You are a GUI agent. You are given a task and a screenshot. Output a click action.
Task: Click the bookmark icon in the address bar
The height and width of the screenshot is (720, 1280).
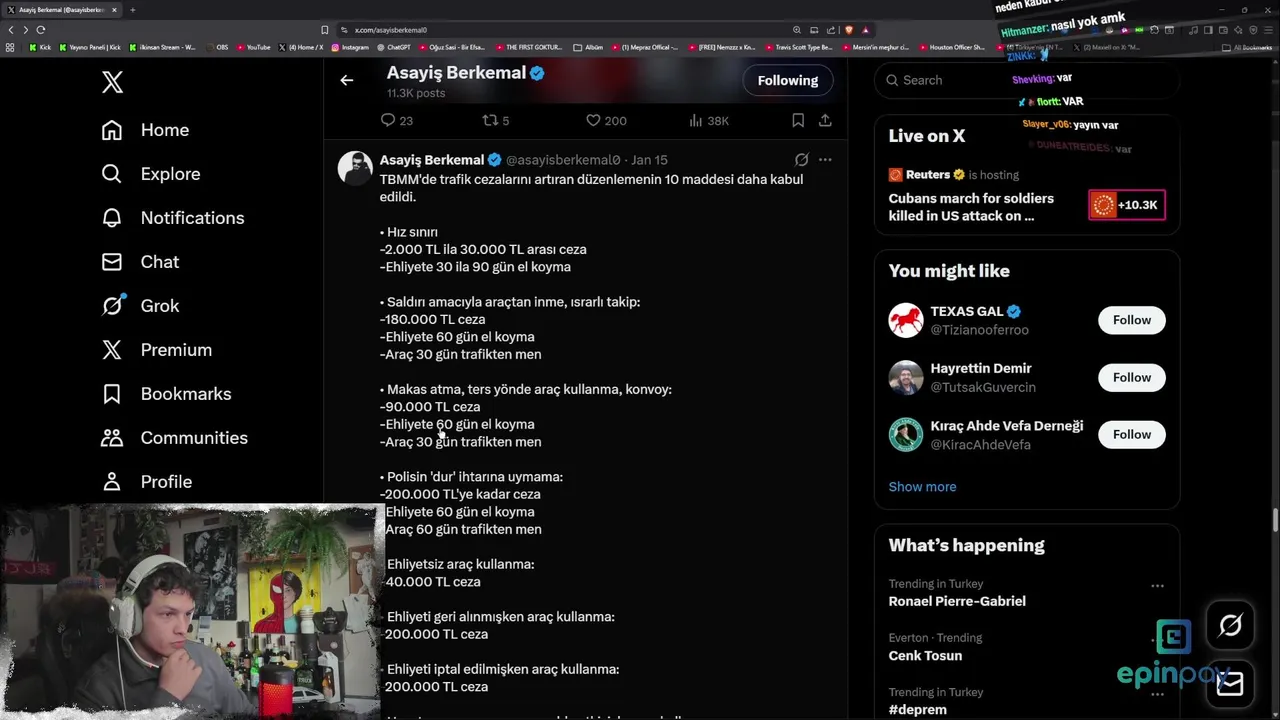(x=324, y=30)
